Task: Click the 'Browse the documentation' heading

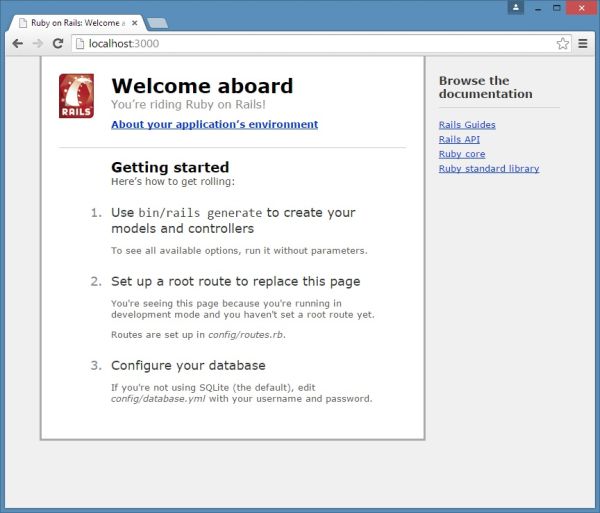Action: pos(486,87)
